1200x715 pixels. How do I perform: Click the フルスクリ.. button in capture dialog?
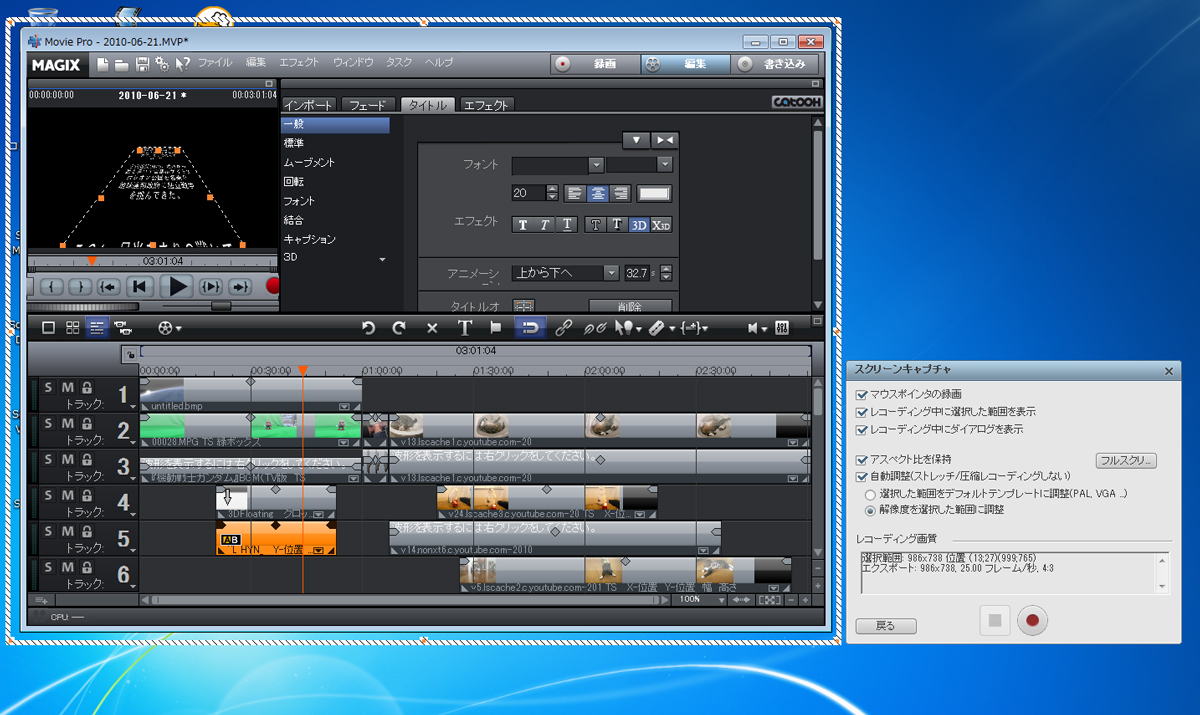(1126, 461)
